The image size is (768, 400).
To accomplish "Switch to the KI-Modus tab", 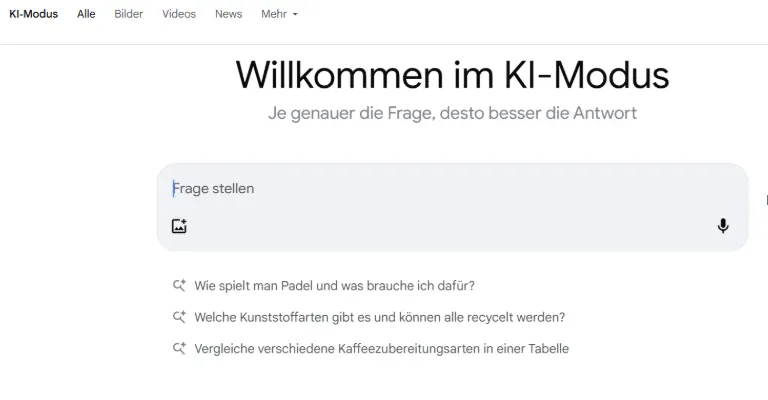I will pyautogui.click(x=33, y=14).
